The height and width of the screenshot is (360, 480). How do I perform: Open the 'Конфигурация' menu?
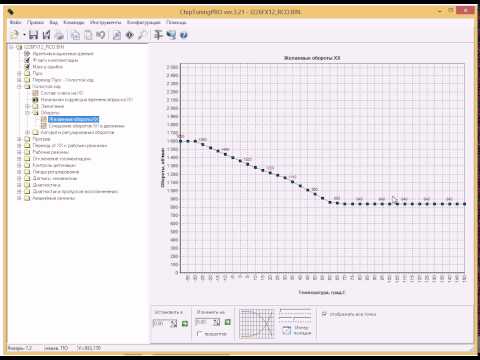(144, 22)
